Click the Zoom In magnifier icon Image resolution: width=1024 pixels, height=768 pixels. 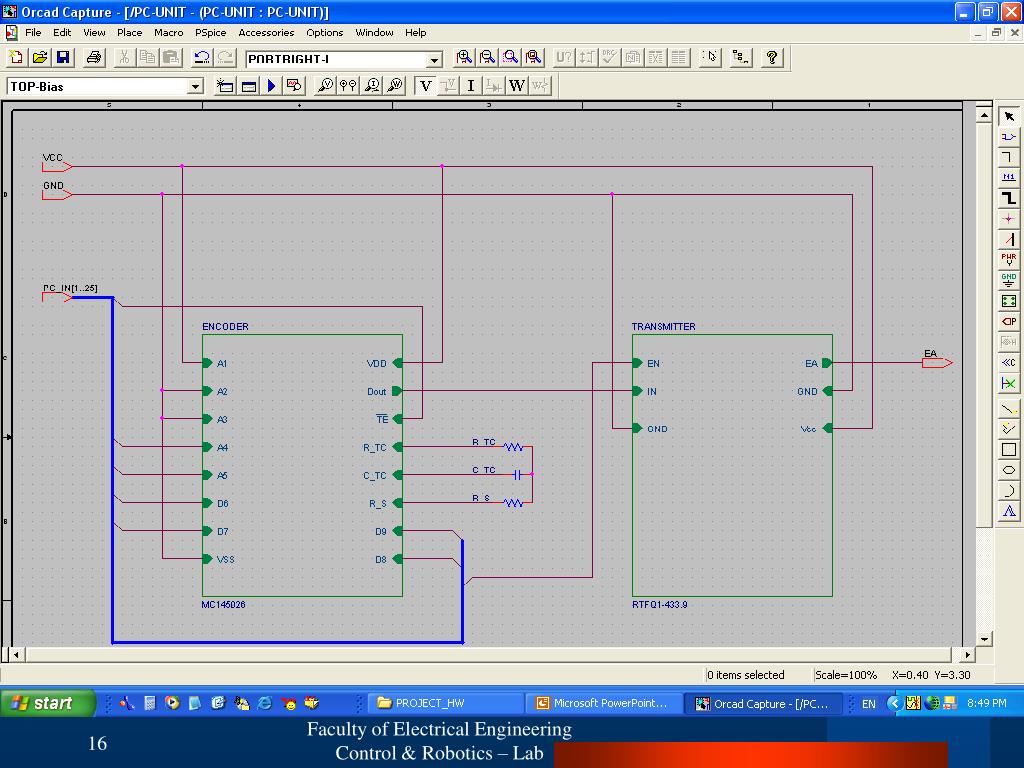click(464, 57)
